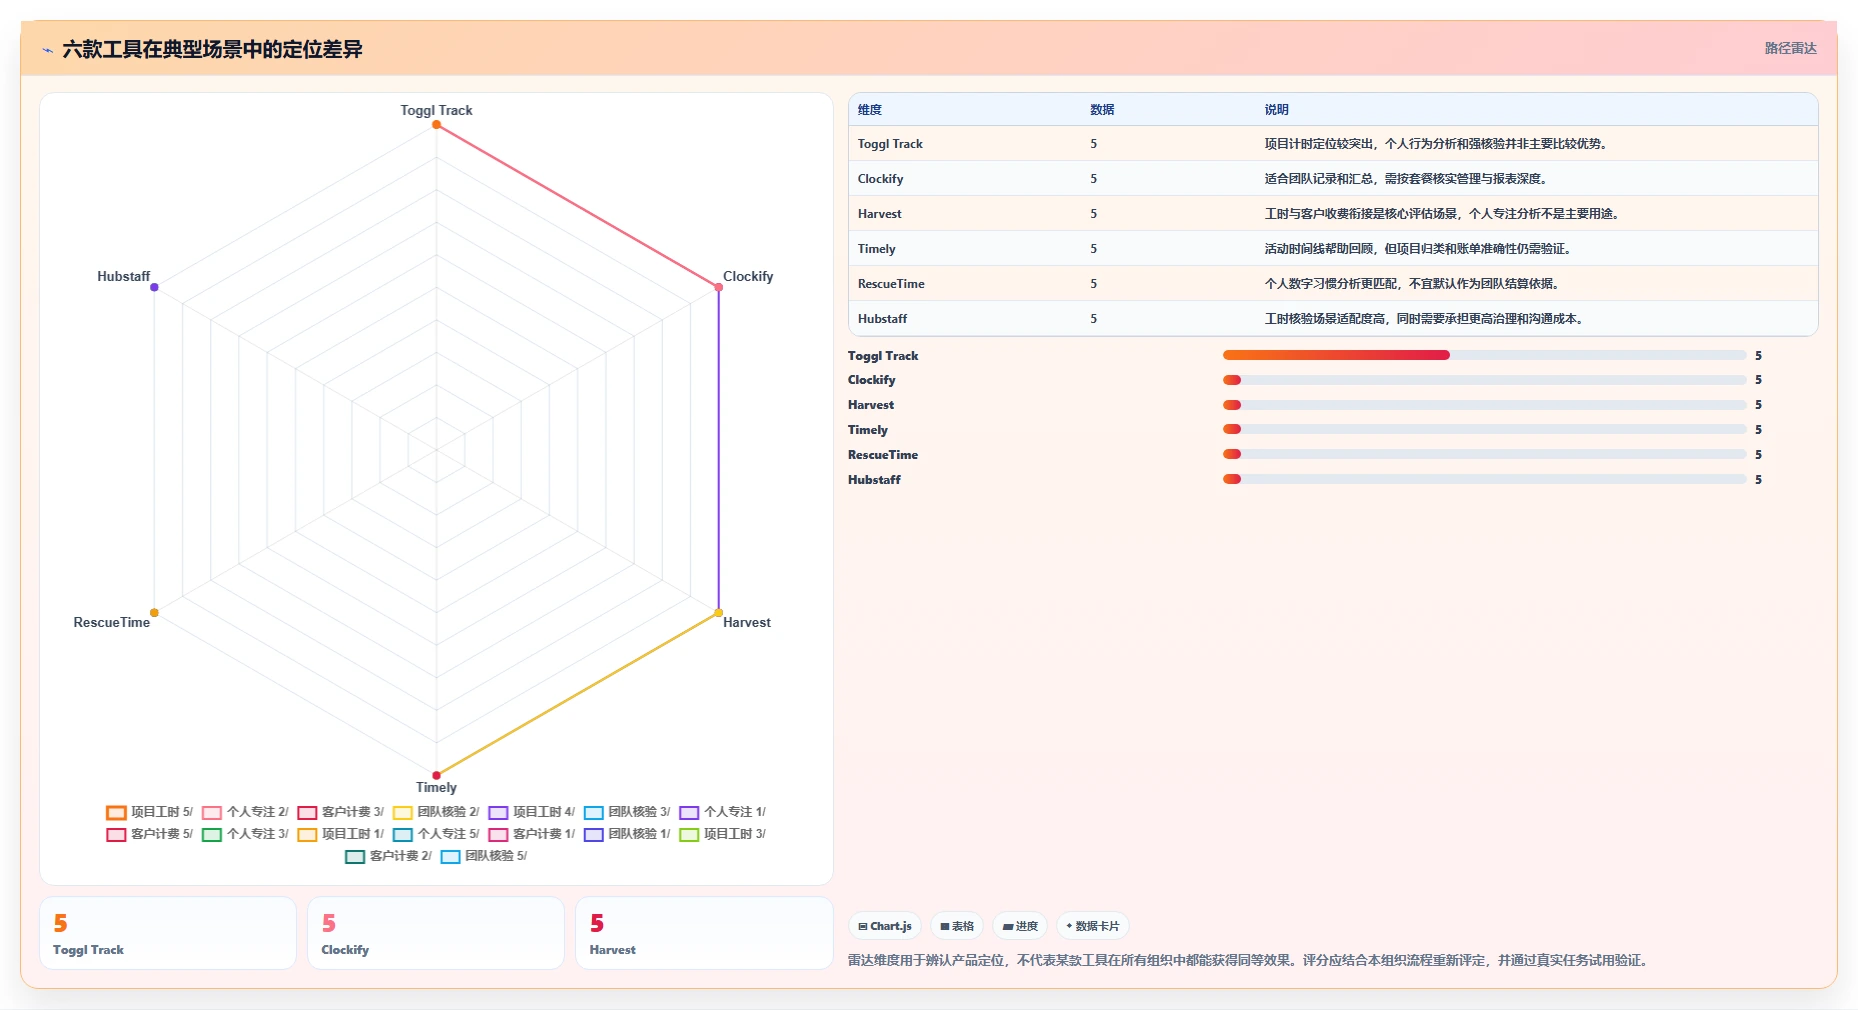This screenshot has width=1858, height=1010.
Task: Click the Harvest progress bar
Action: [x=1484, y=405]
